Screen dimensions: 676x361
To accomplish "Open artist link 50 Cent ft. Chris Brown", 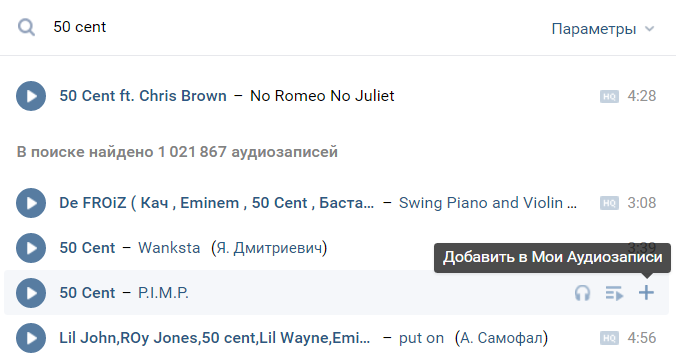I will pyautogui.click(x=143, y=96).
